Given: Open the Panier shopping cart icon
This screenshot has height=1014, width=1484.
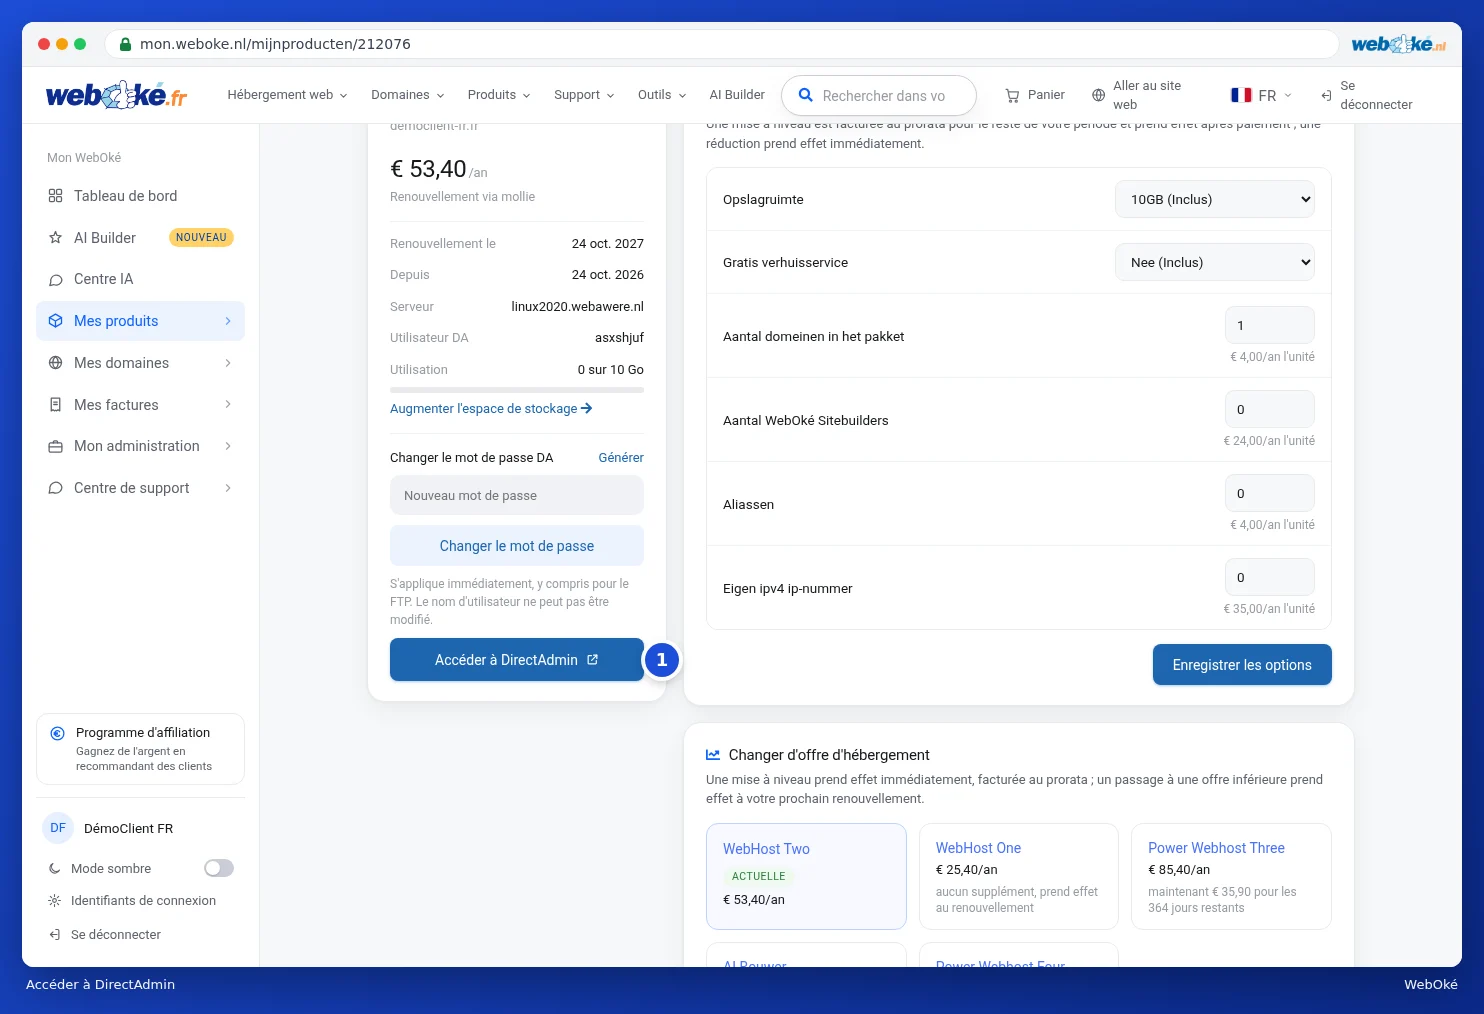Looking at the screenshot, I should pos(1012,95).
